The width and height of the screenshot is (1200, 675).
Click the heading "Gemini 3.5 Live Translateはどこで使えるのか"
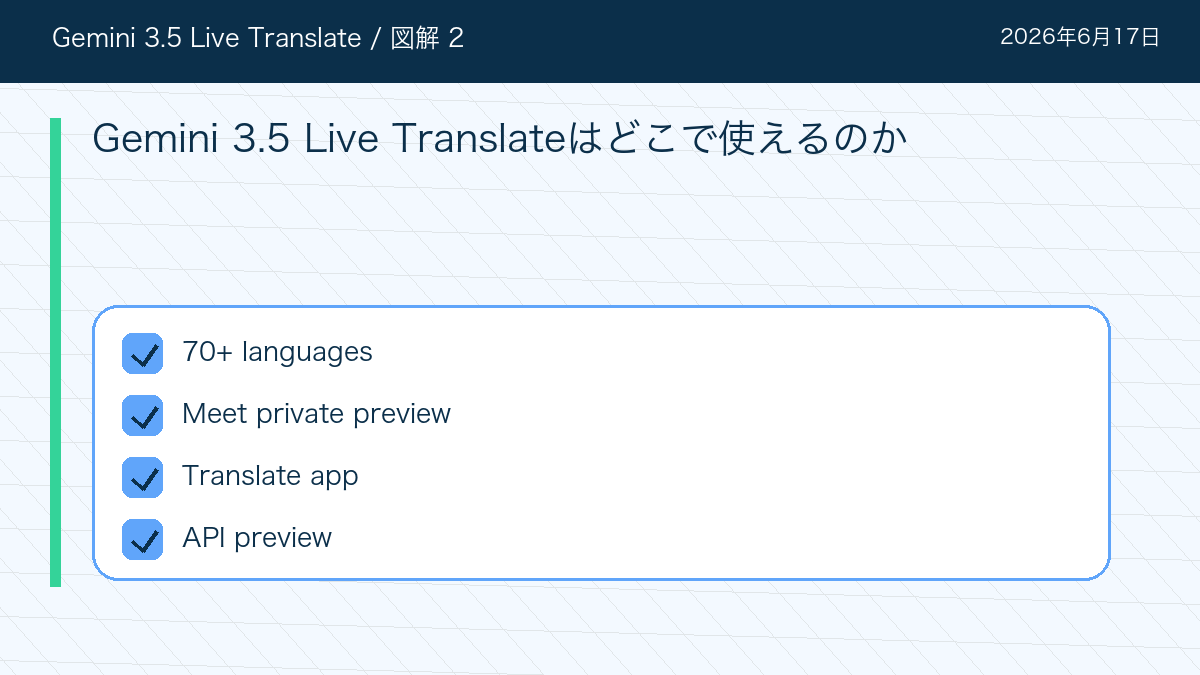[499, 139]
